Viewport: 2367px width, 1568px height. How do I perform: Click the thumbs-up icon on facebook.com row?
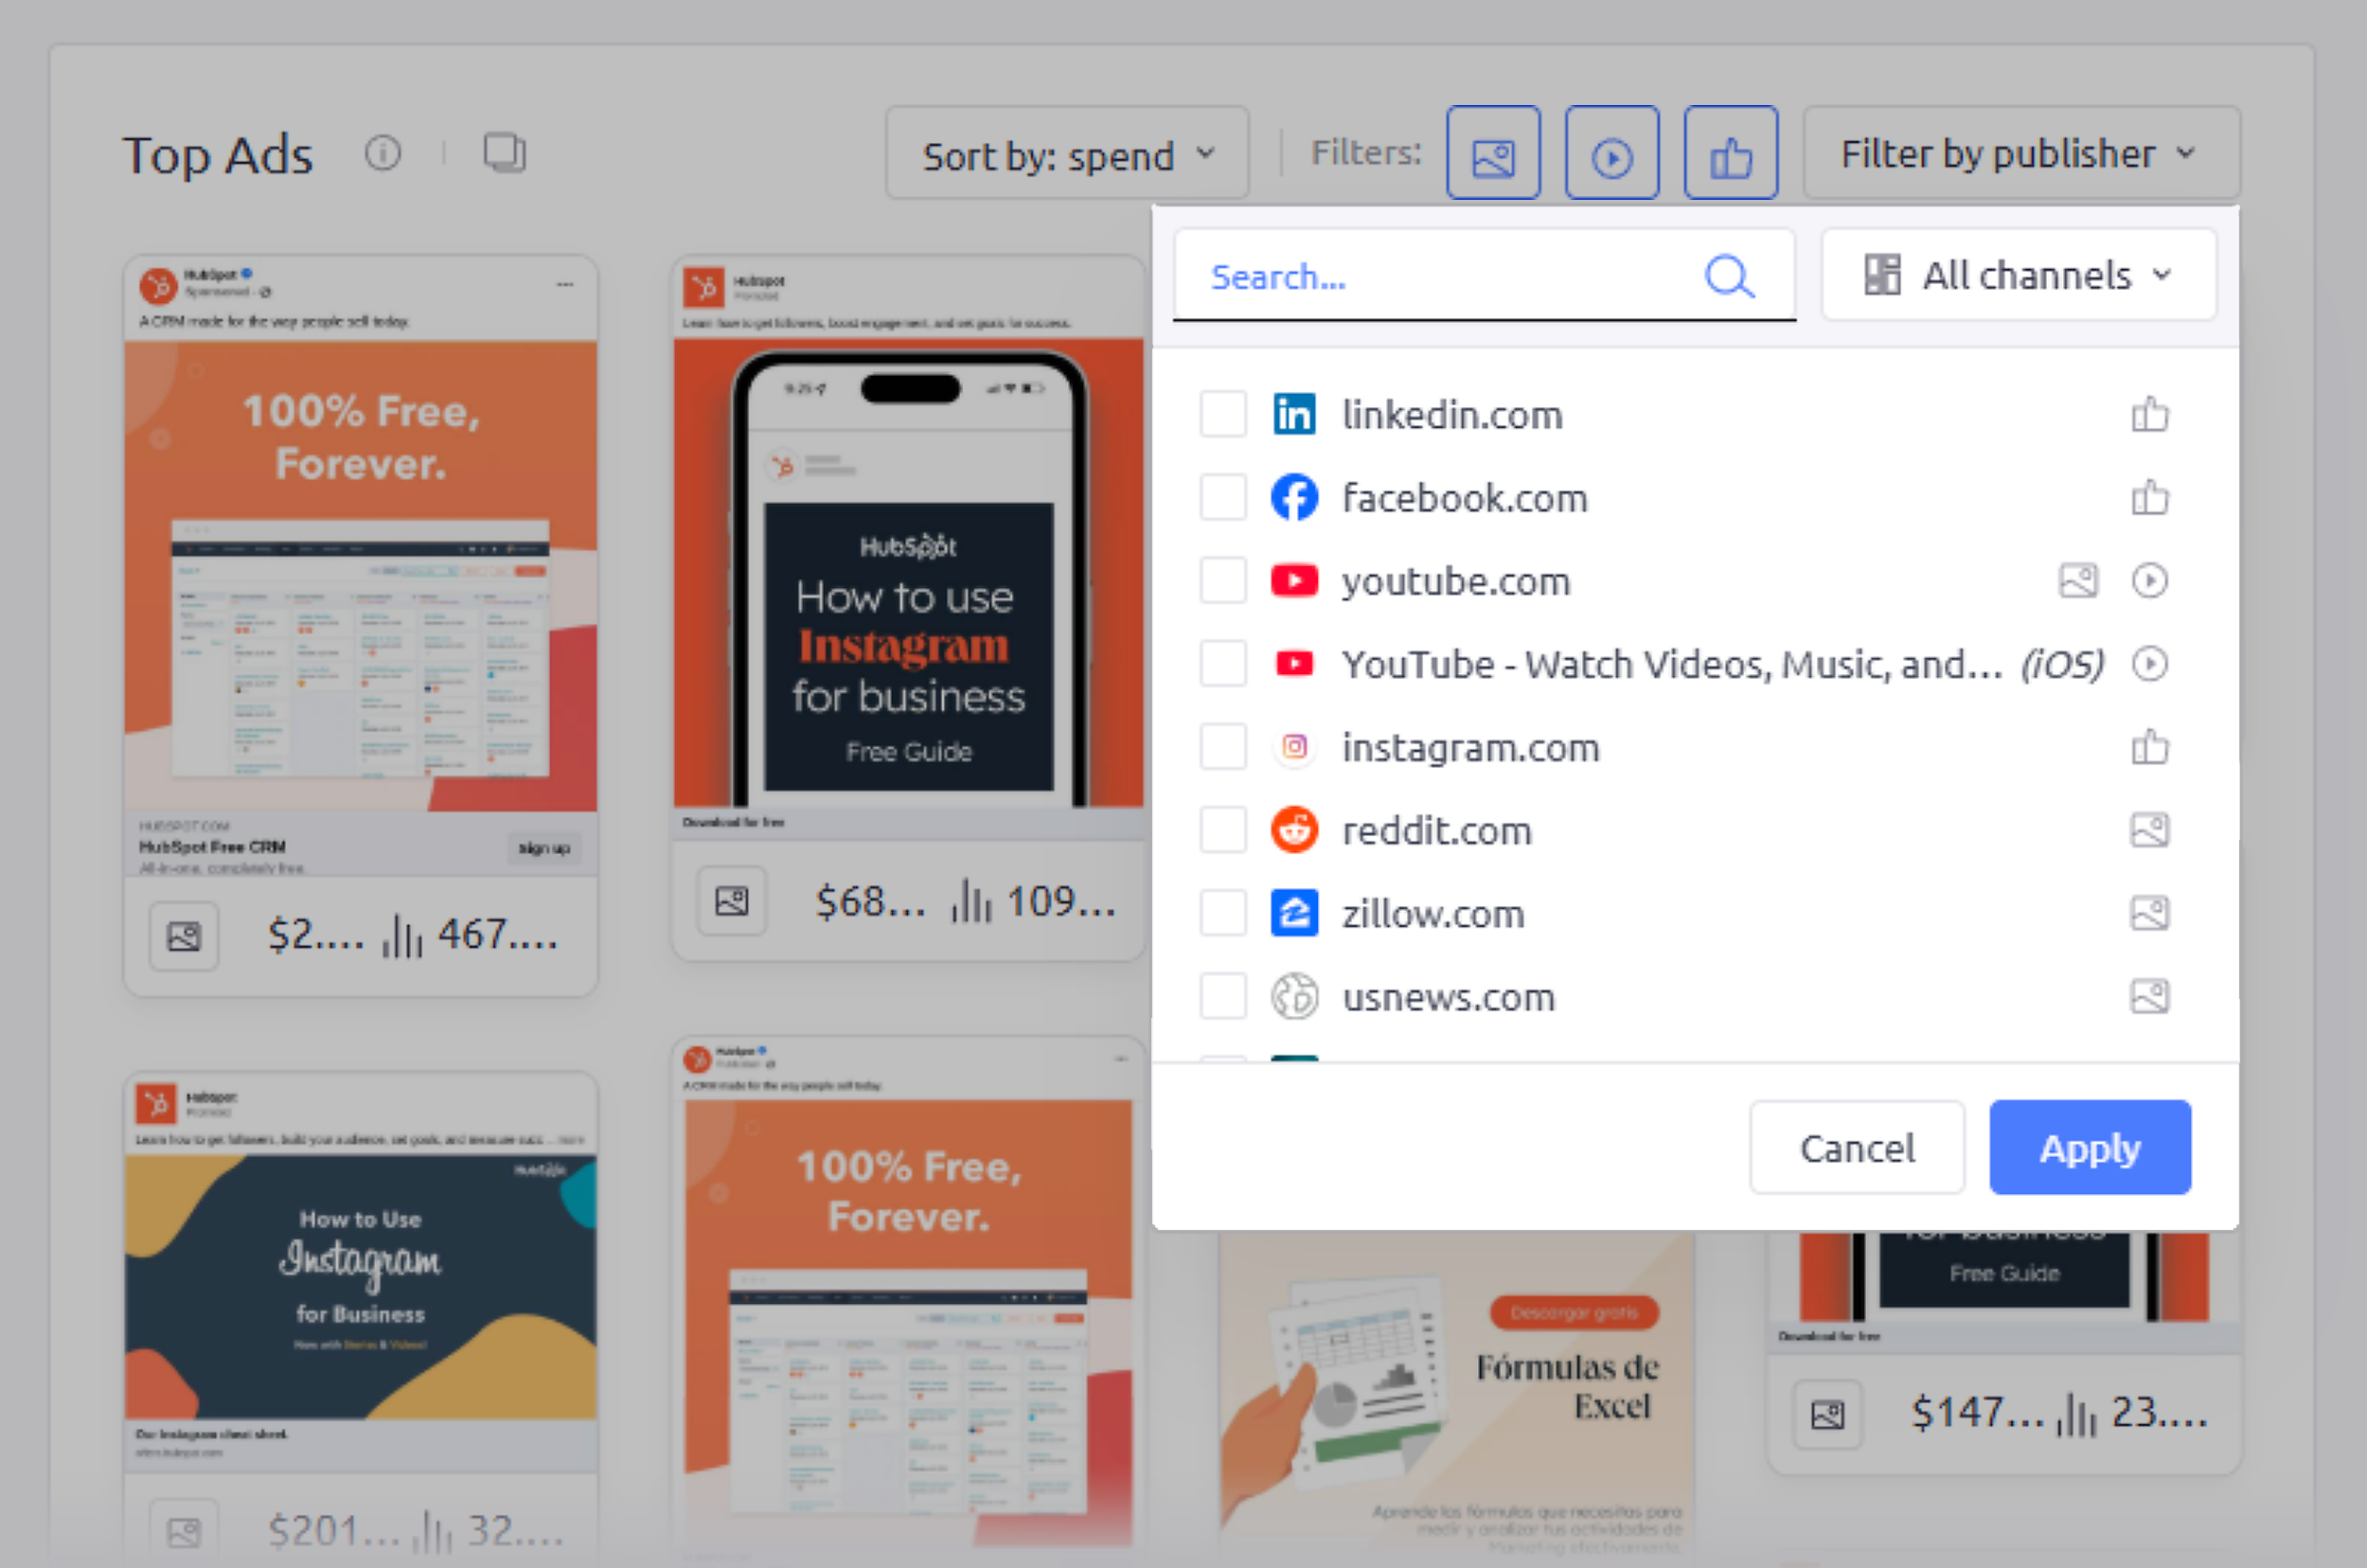[x=2149, y=496]
